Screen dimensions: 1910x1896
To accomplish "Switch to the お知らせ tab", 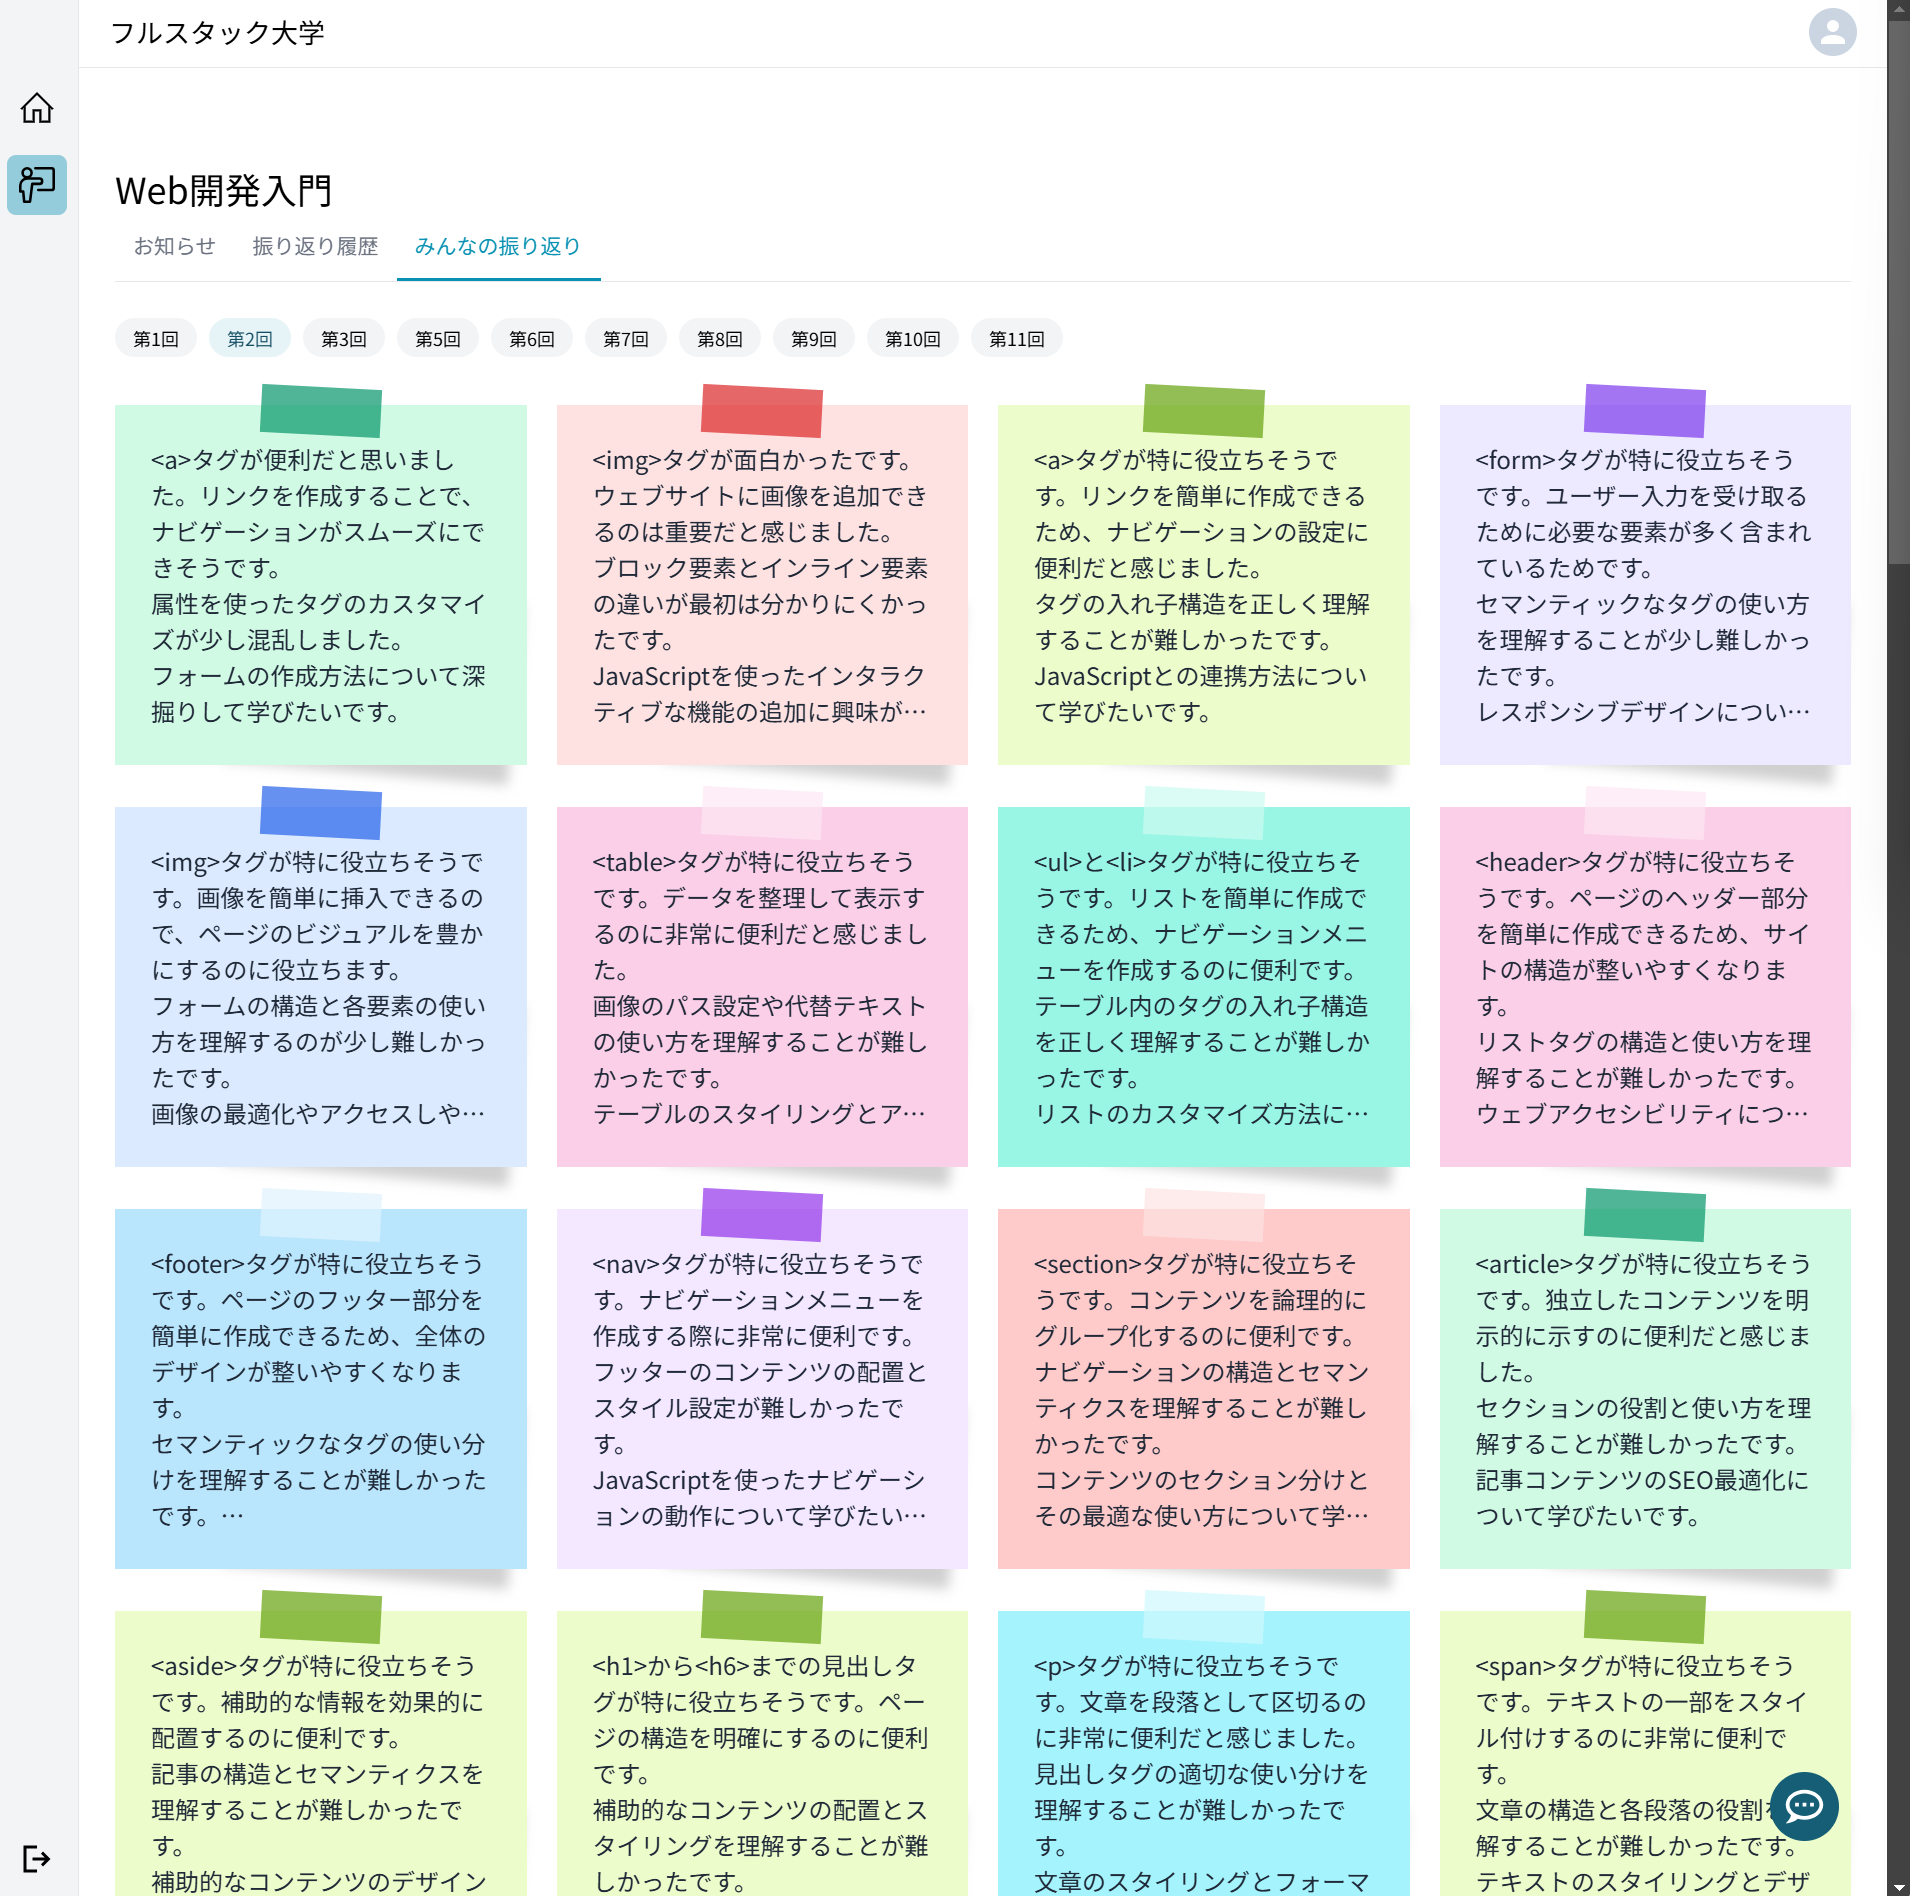I will (173, 247).
